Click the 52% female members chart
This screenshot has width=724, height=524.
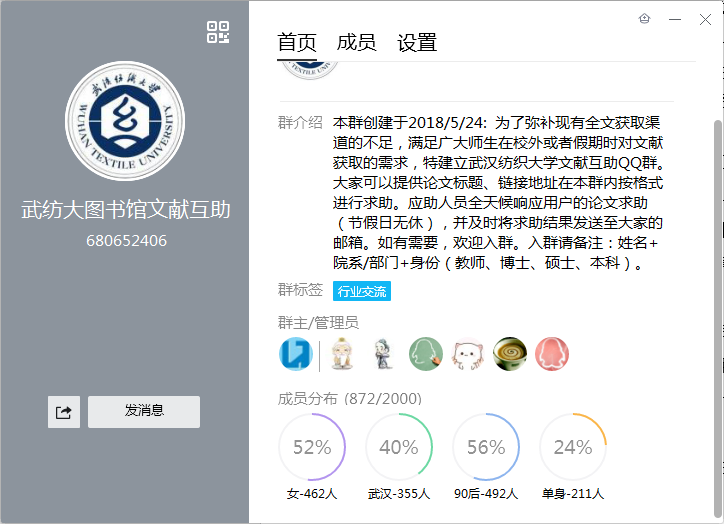pos(312,447)
